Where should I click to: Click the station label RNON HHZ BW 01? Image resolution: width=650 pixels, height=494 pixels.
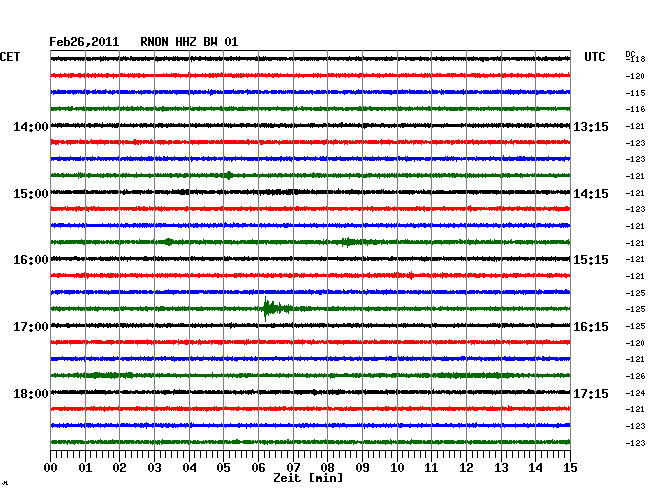tap(189, 42)
